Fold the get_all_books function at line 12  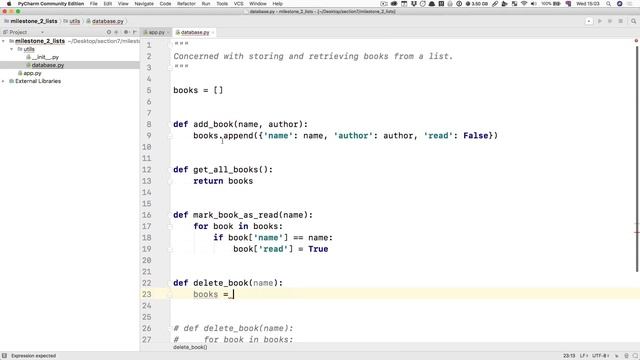pos(170,170)
